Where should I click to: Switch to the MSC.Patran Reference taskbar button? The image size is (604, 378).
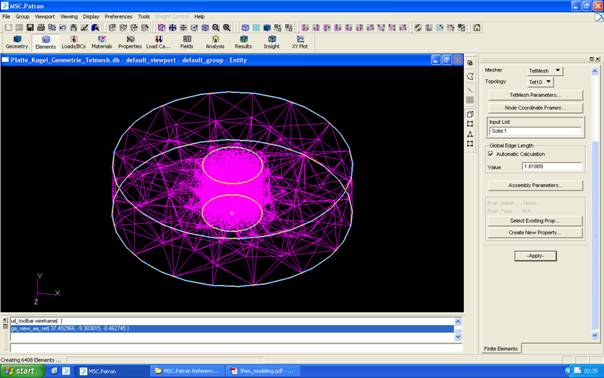[x=188, y=371]
